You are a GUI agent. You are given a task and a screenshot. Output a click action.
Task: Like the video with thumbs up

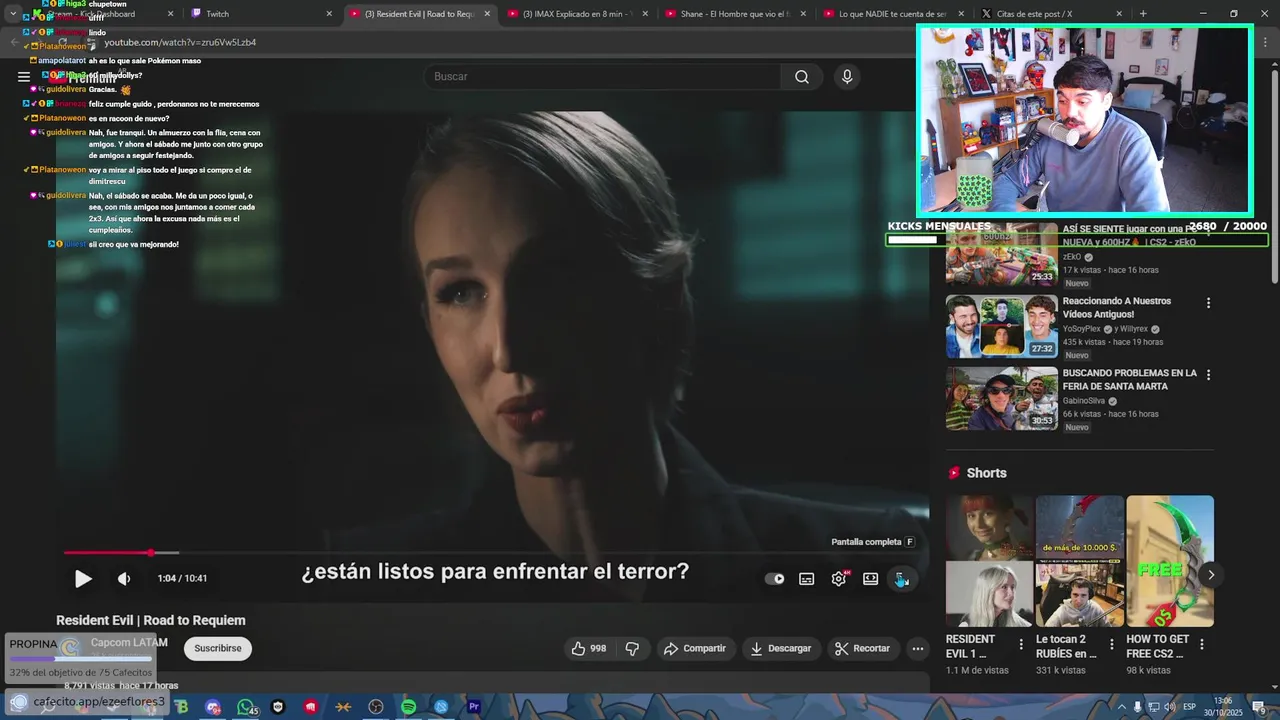coord(588,648)
